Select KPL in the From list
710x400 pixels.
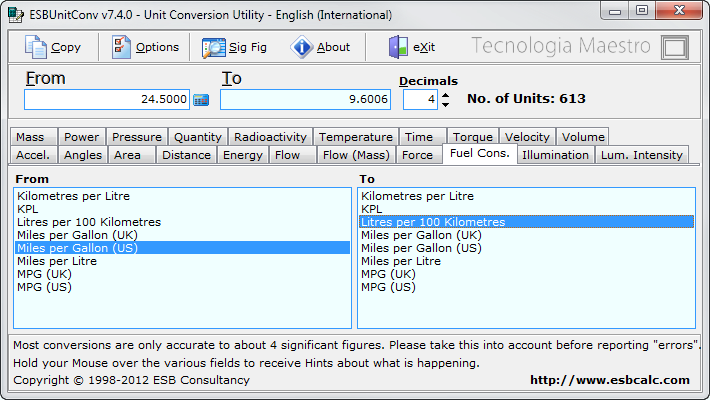[182, 209]
